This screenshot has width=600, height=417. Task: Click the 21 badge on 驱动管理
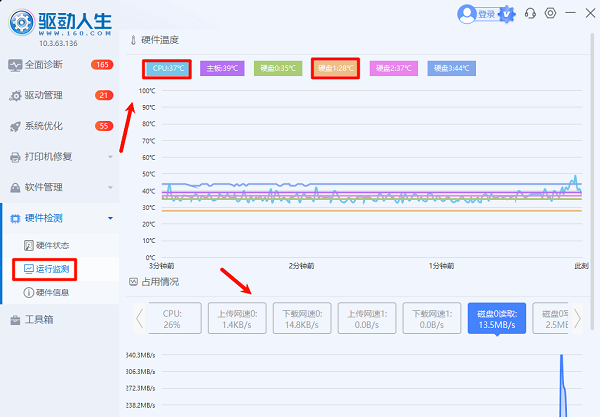pos(104,95)
